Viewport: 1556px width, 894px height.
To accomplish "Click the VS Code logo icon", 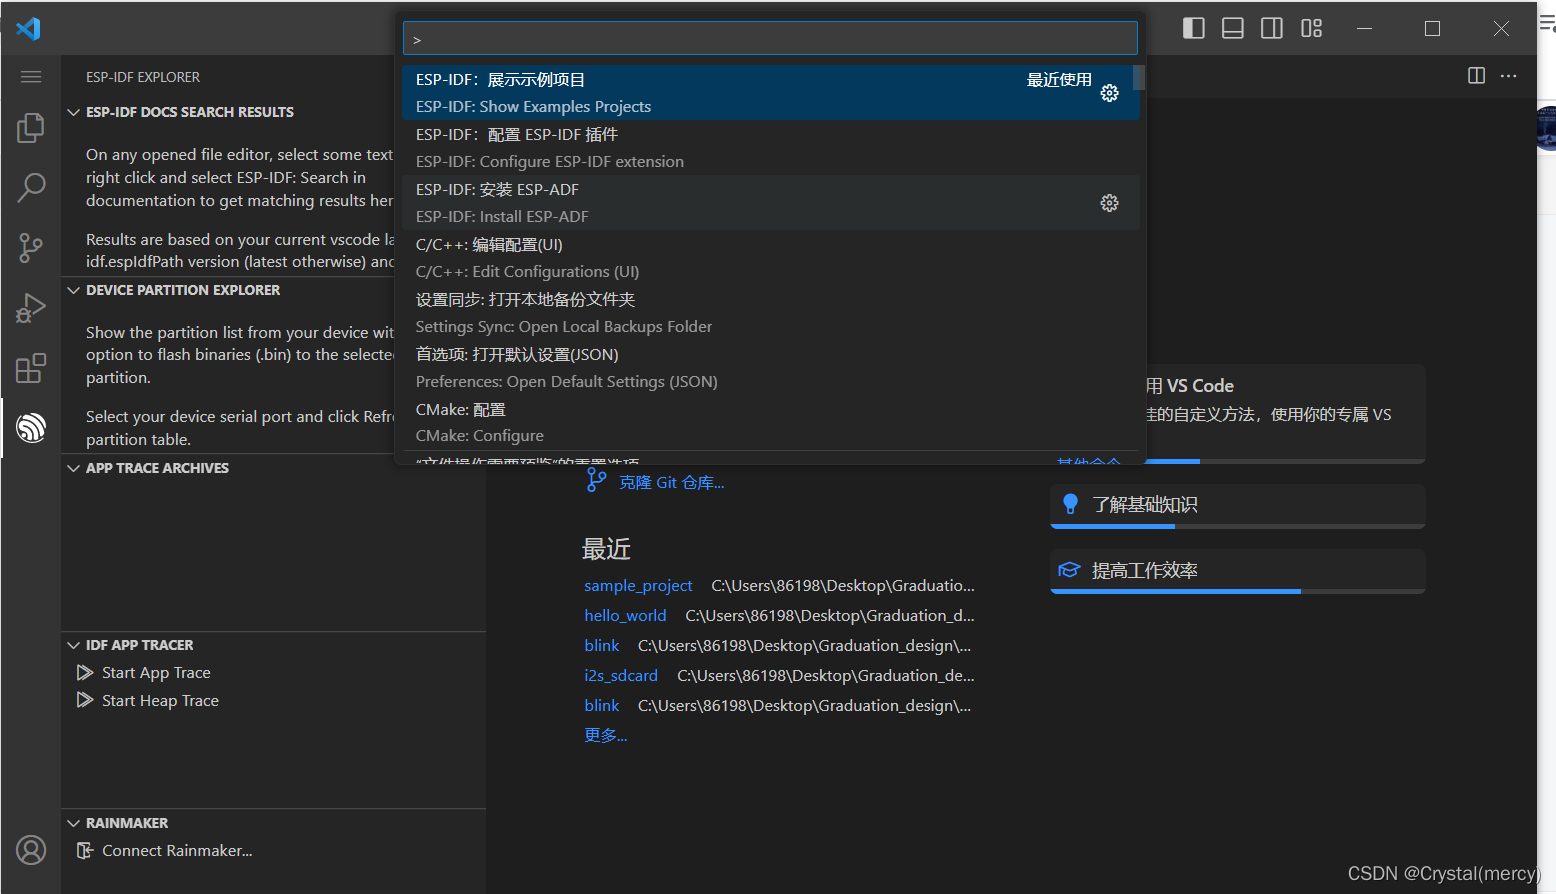I will pyautogui.click(x=28, y=28).
